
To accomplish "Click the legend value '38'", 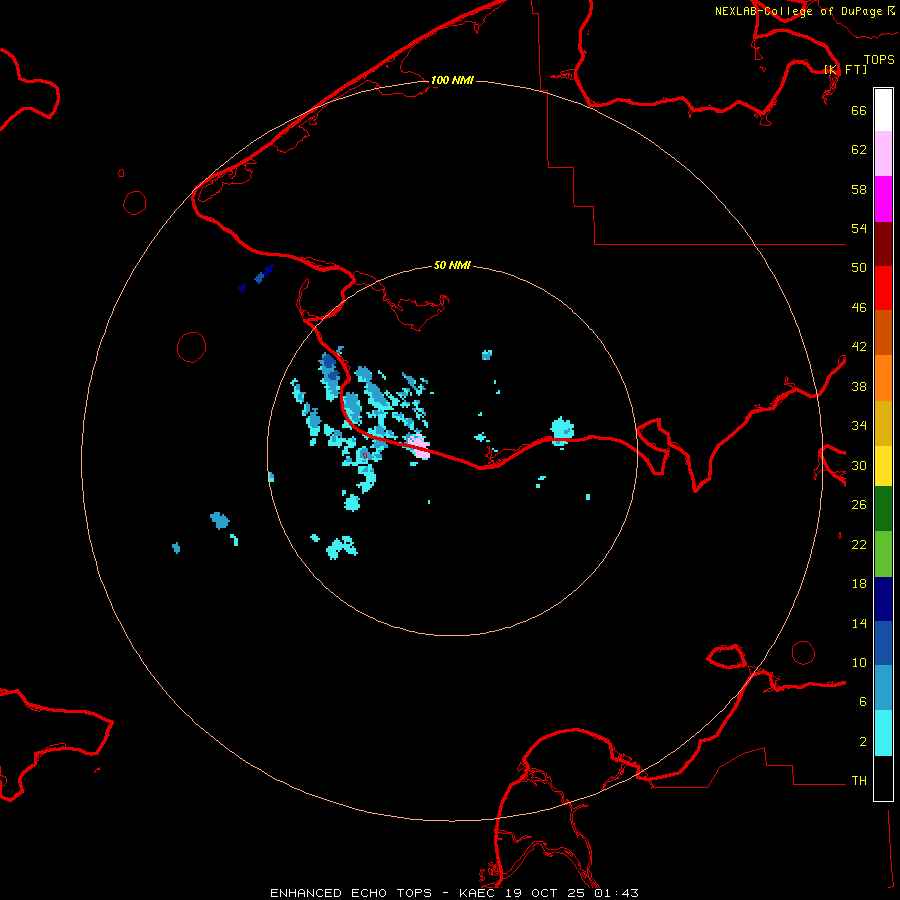I will click(x=859, y=387).
